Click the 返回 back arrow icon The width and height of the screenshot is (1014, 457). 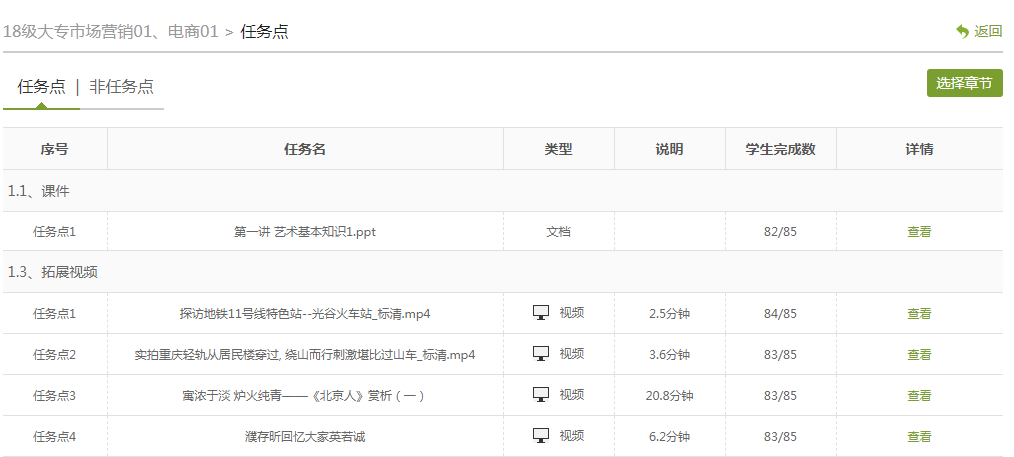click(962, 31)
